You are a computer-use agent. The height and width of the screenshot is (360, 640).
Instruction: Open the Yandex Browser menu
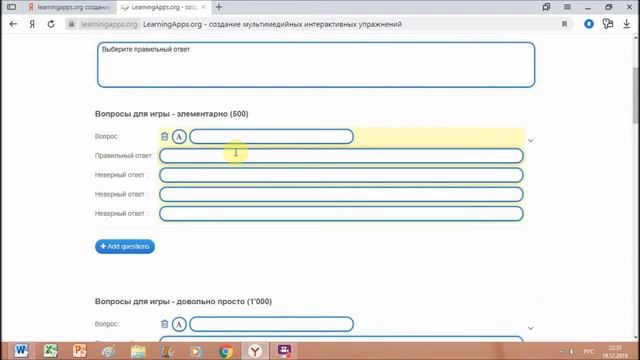coord(567,7)
